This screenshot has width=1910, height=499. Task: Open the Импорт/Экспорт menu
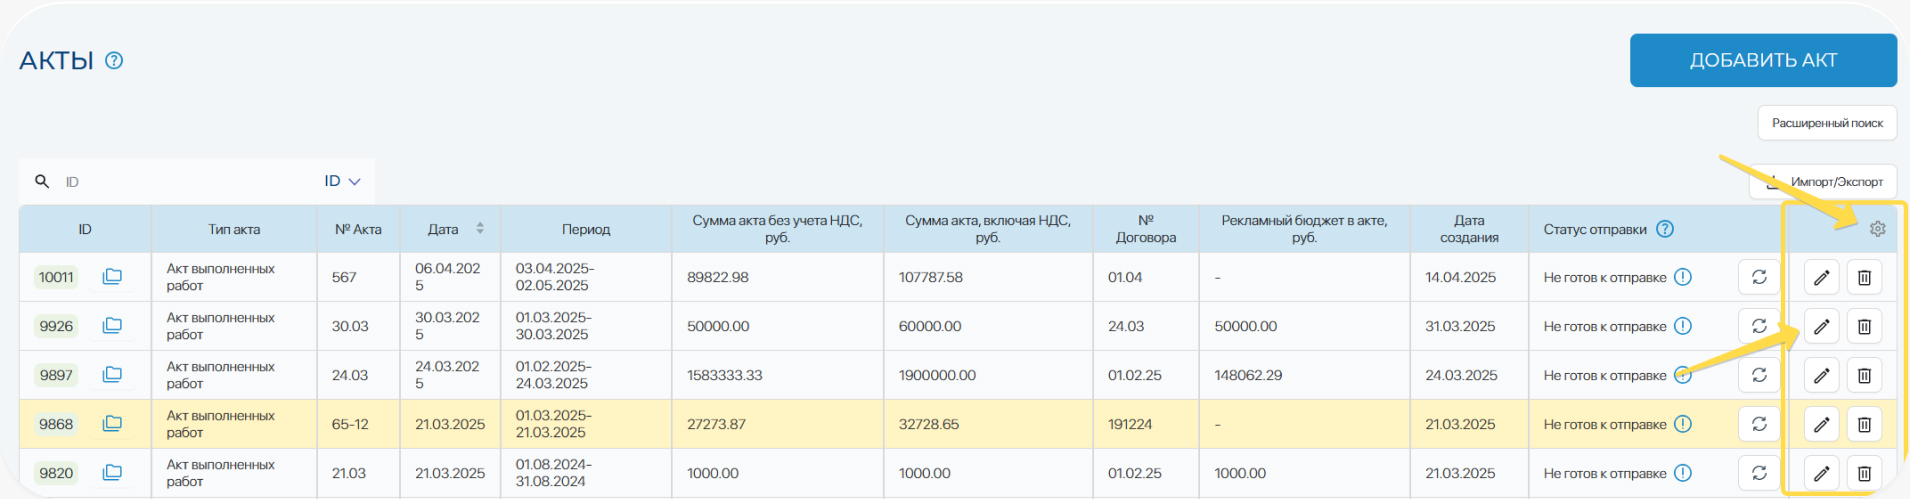coord(1823,182)
